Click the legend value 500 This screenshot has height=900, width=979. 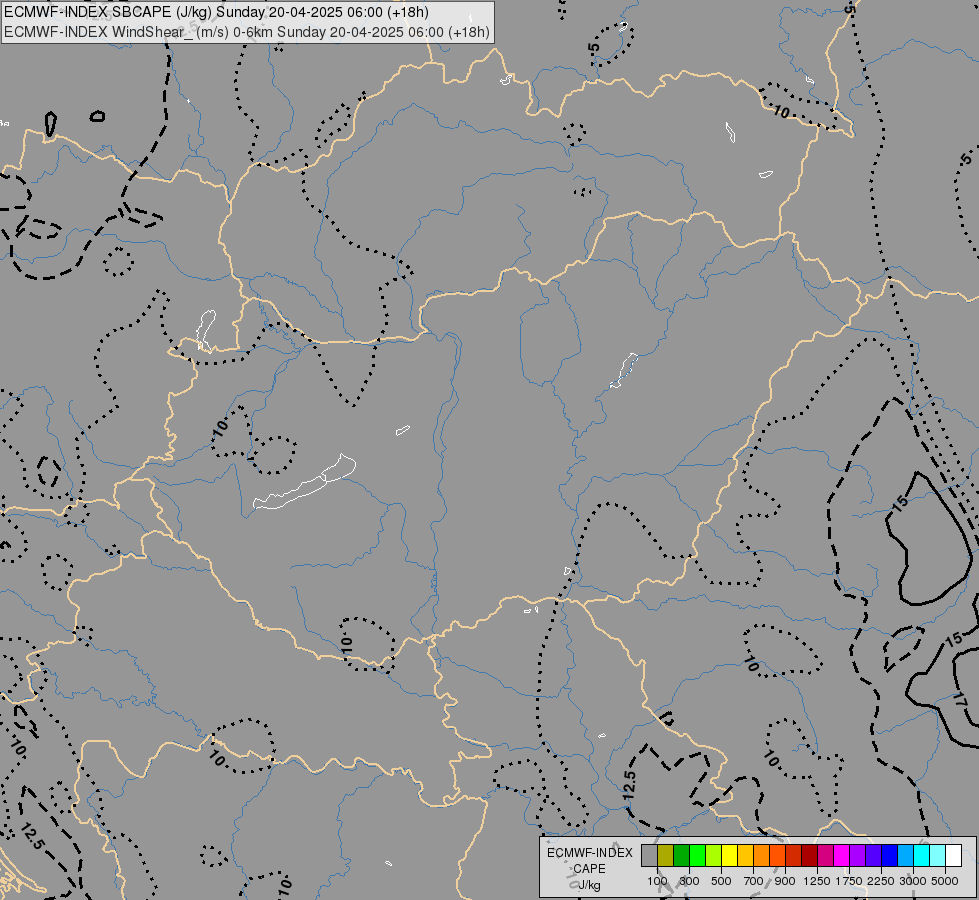coord(721,881)
